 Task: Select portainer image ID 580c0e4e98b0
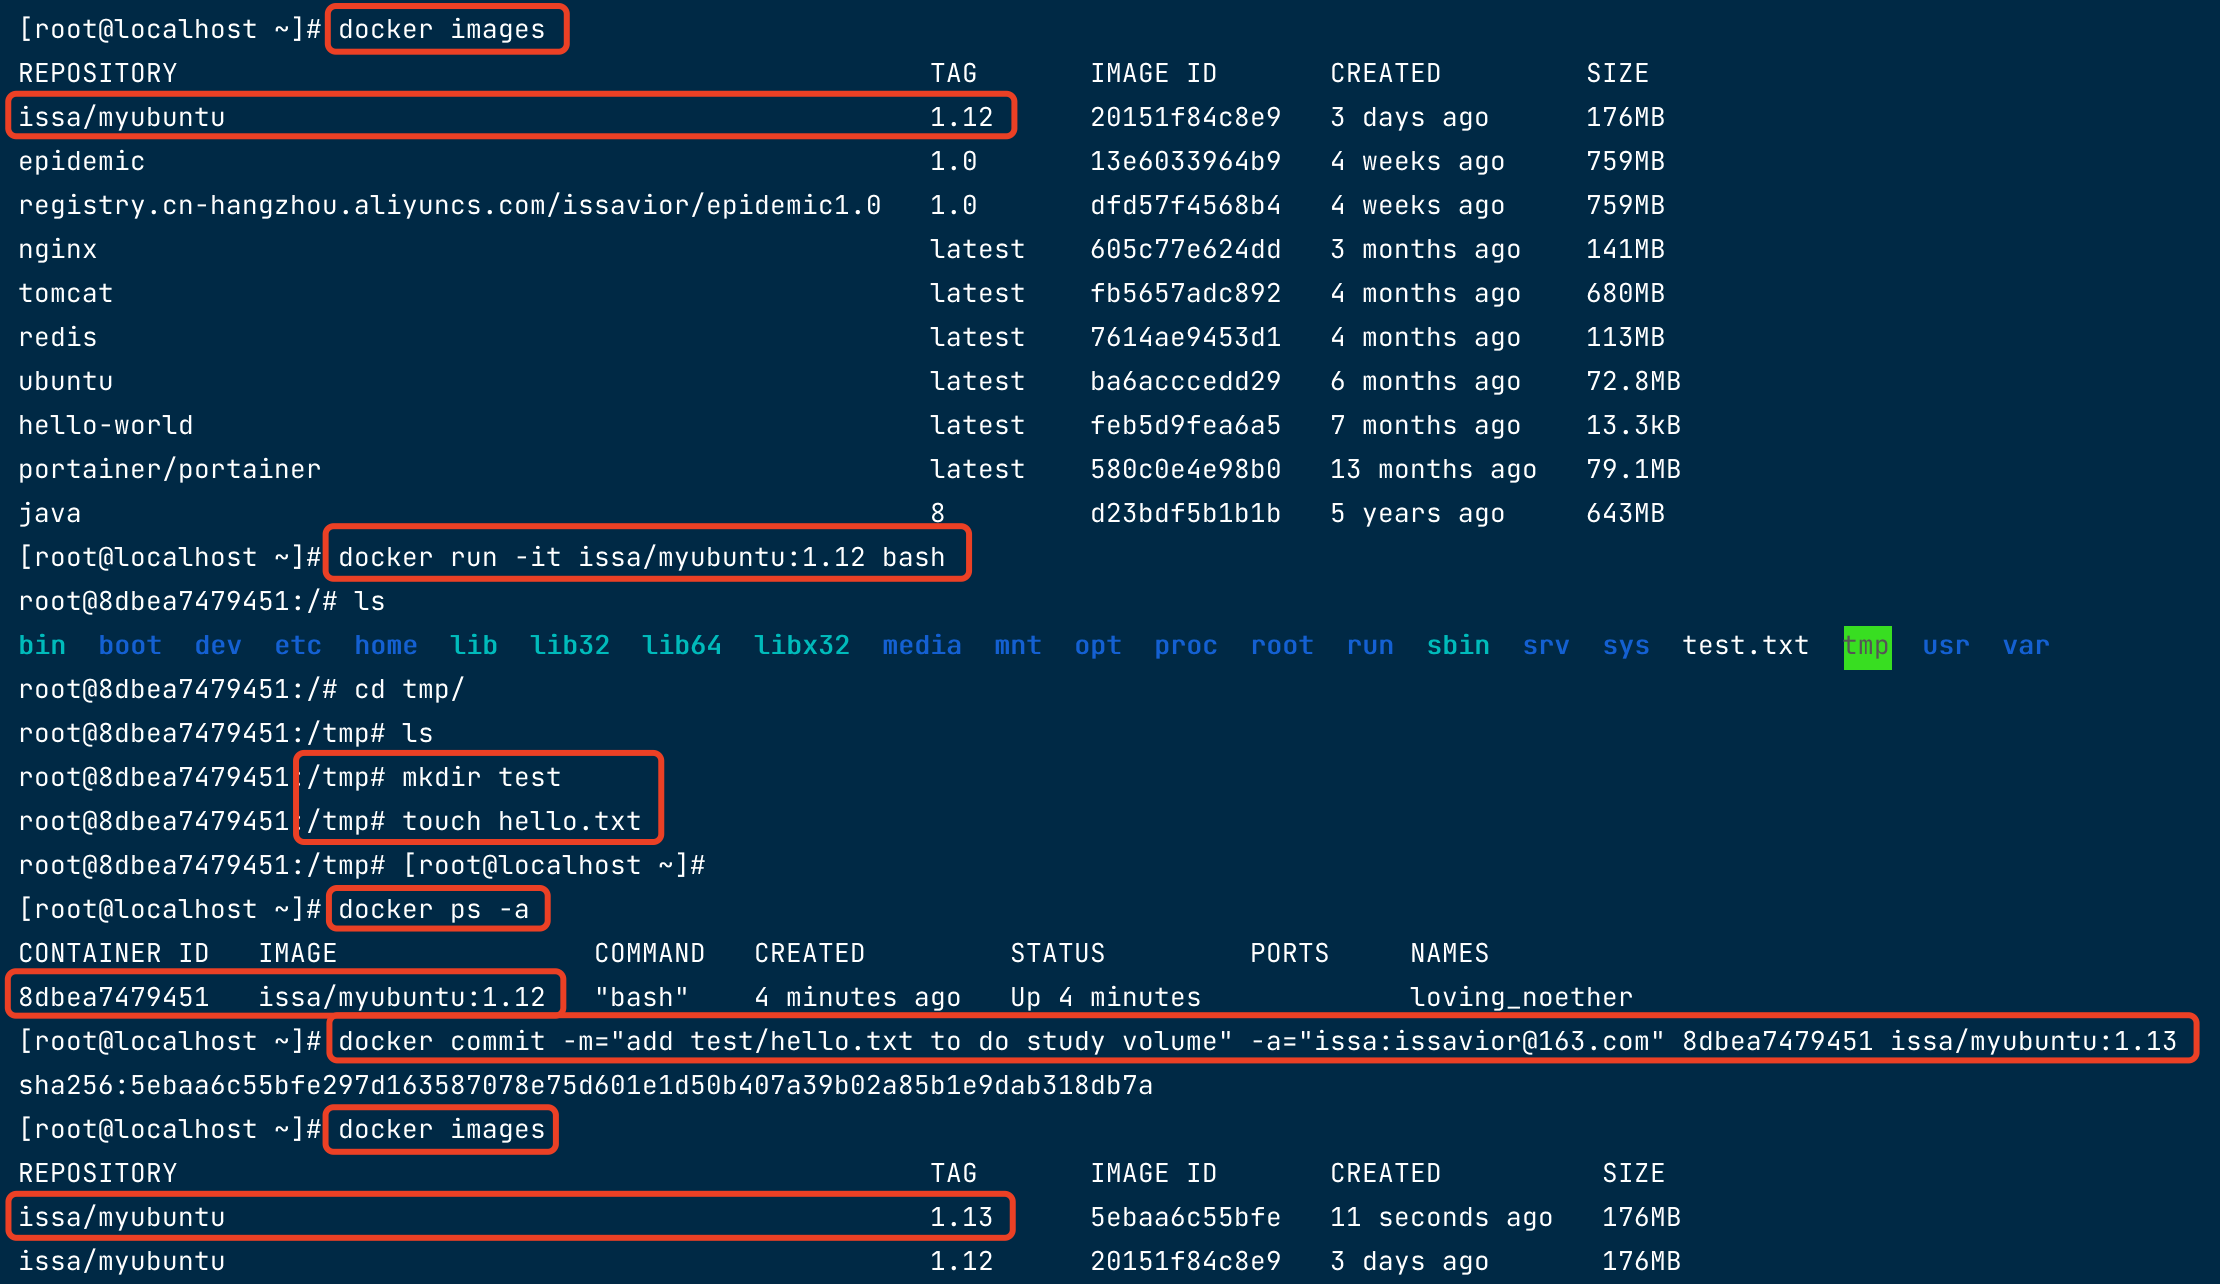pos(1185,469)
